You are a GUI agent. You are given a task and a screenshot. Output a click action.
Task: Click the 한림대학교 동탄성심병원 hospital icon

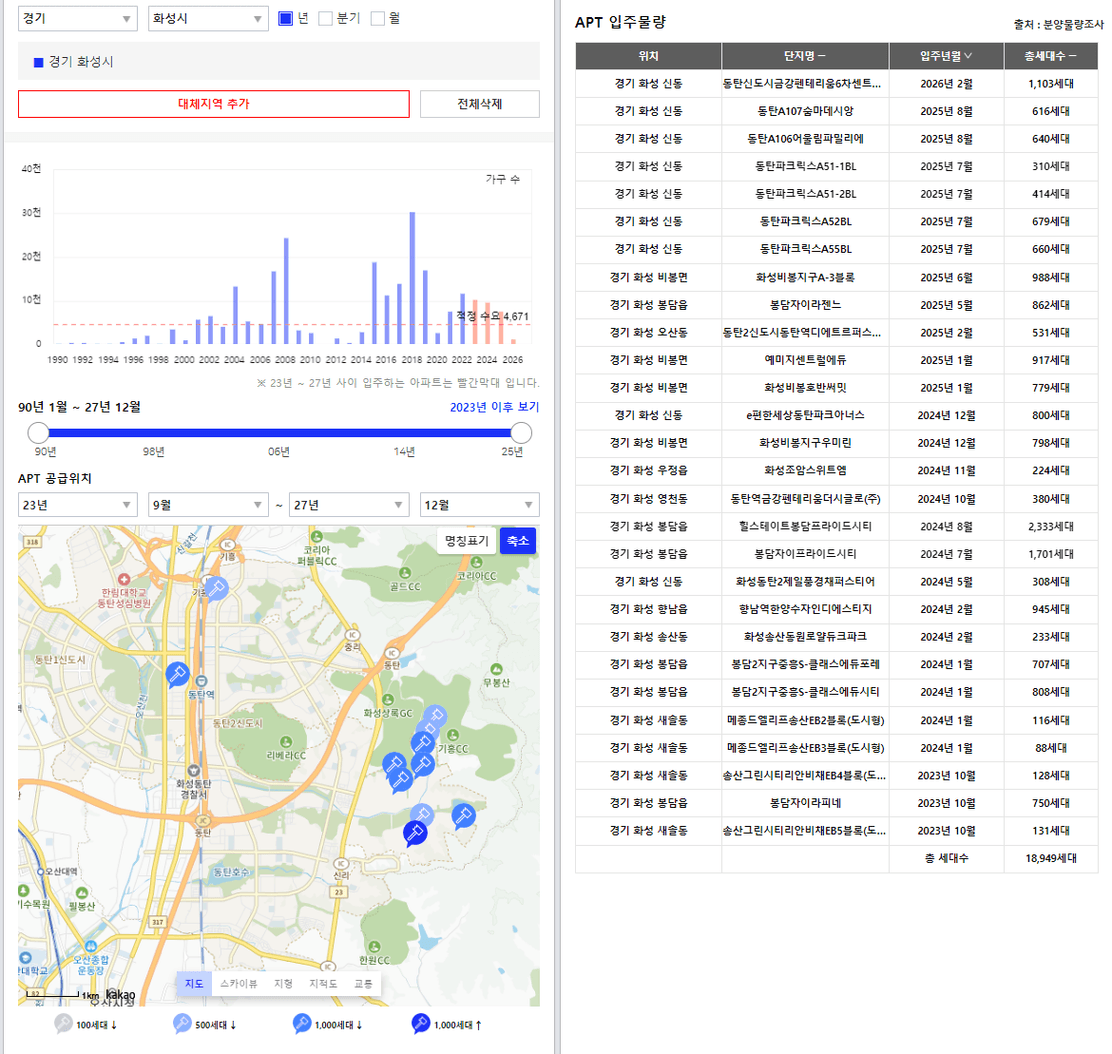click(124, 579)
